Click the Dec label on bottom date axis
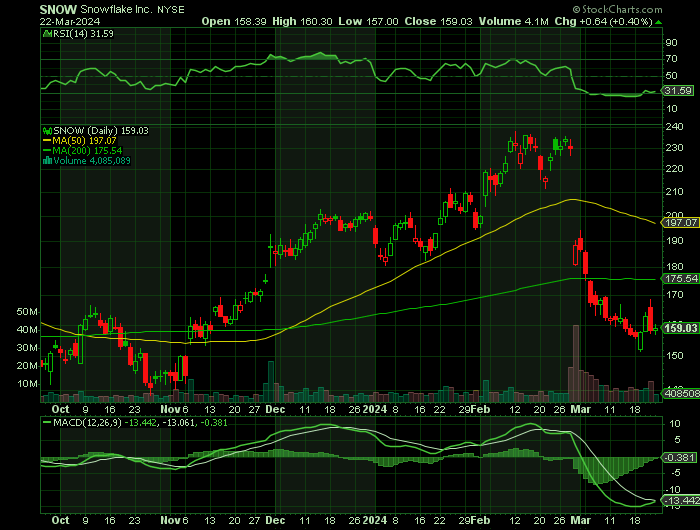 coord(276,521)
